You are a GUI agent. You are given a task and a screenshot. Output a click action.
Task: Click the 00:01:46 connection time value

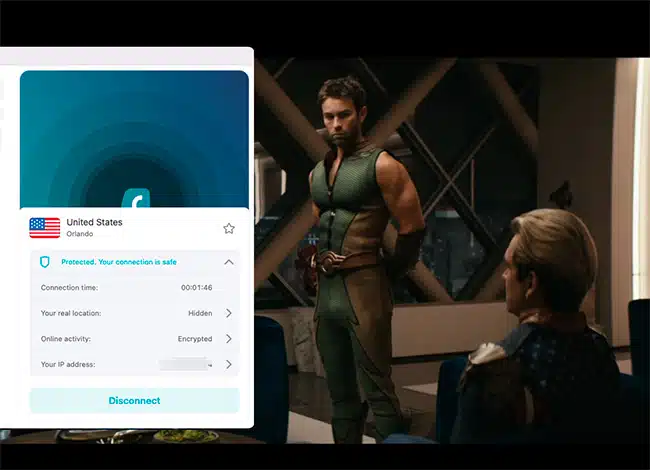196,287
